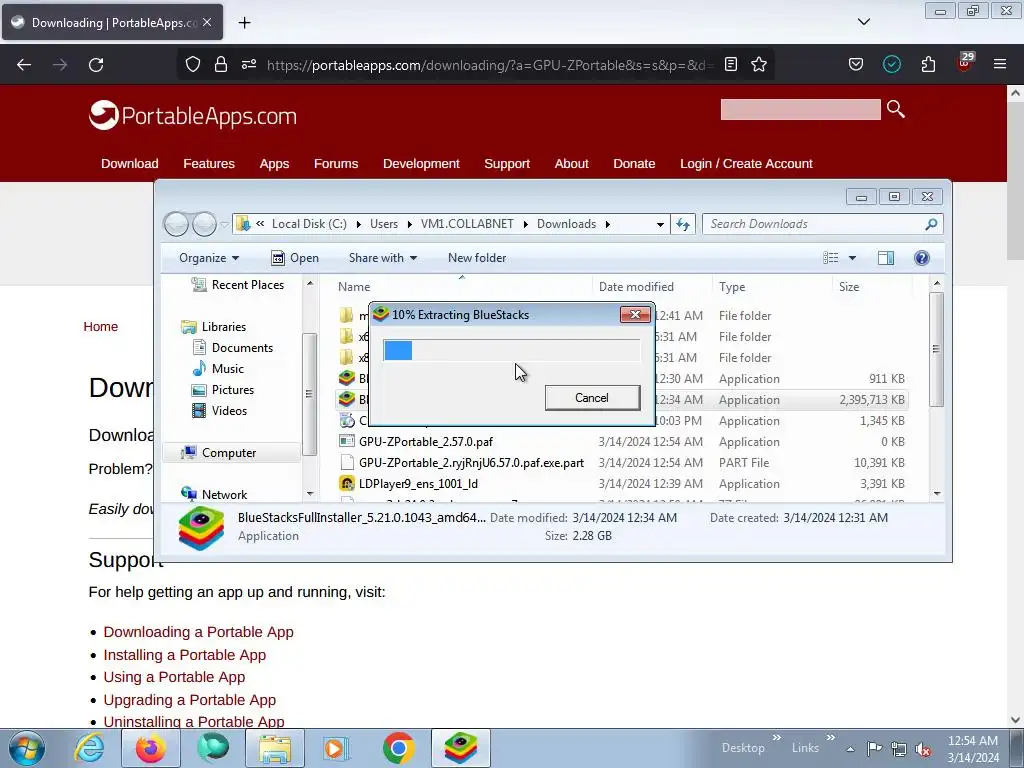Image resolution: width=1024 pixels, height=768 pixels.
Task: Click Firefox back arrow button
Action: click(x=24, y=65)
